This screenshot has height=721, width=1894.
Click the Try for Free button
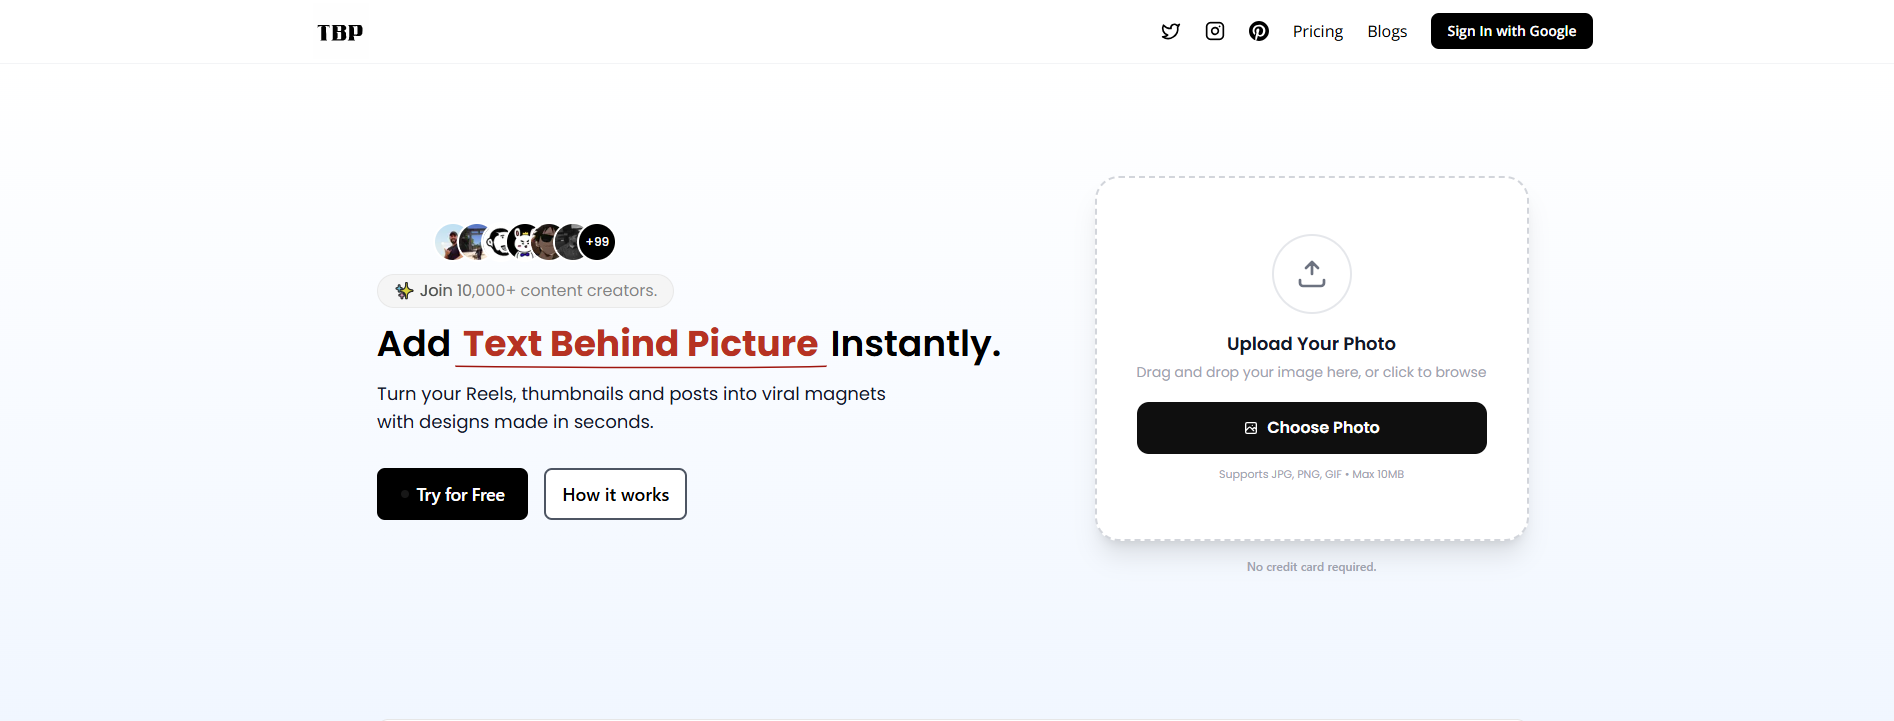coord(452,494)
